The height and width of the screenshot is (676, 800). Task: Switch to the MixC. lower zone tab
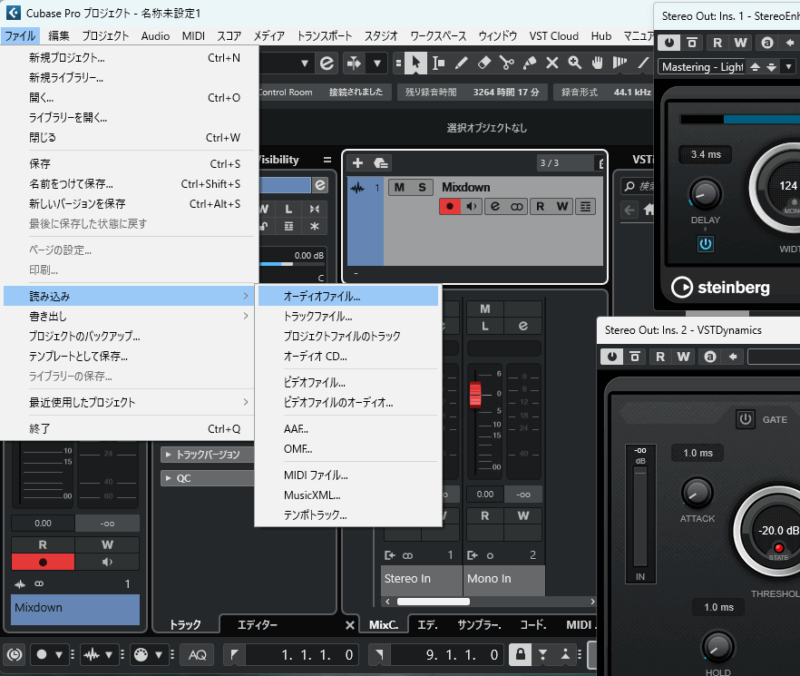tap(383, 624)
